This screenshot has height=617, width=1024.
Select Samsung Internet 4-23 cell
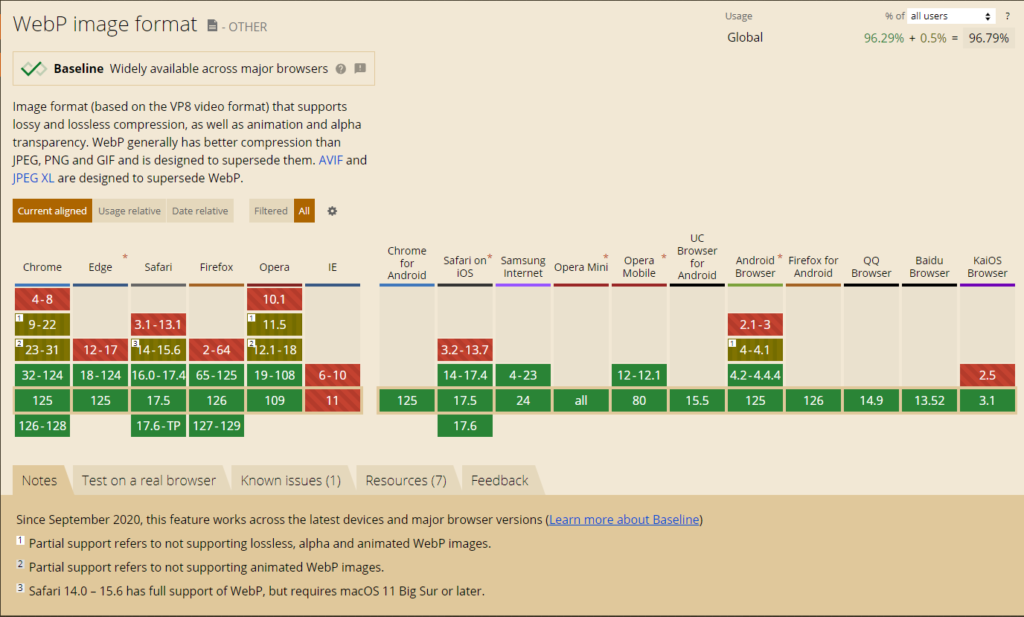click(x=523, y=375)
